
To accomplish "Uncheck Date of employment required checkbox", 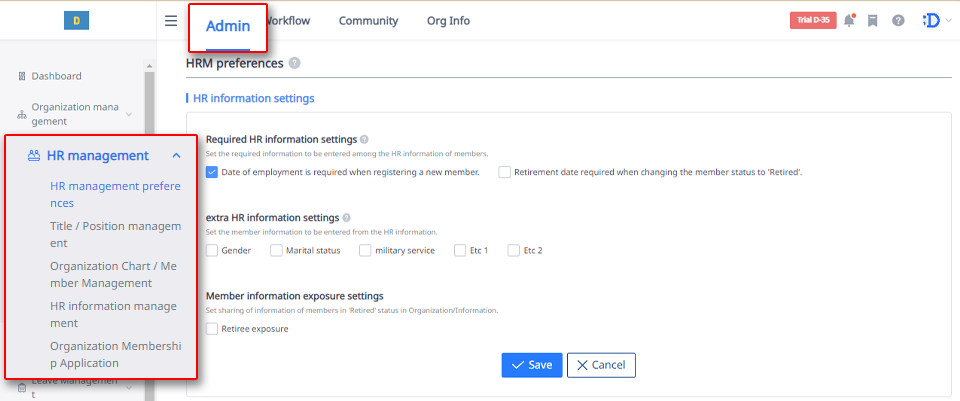I will tap(212, 172).
